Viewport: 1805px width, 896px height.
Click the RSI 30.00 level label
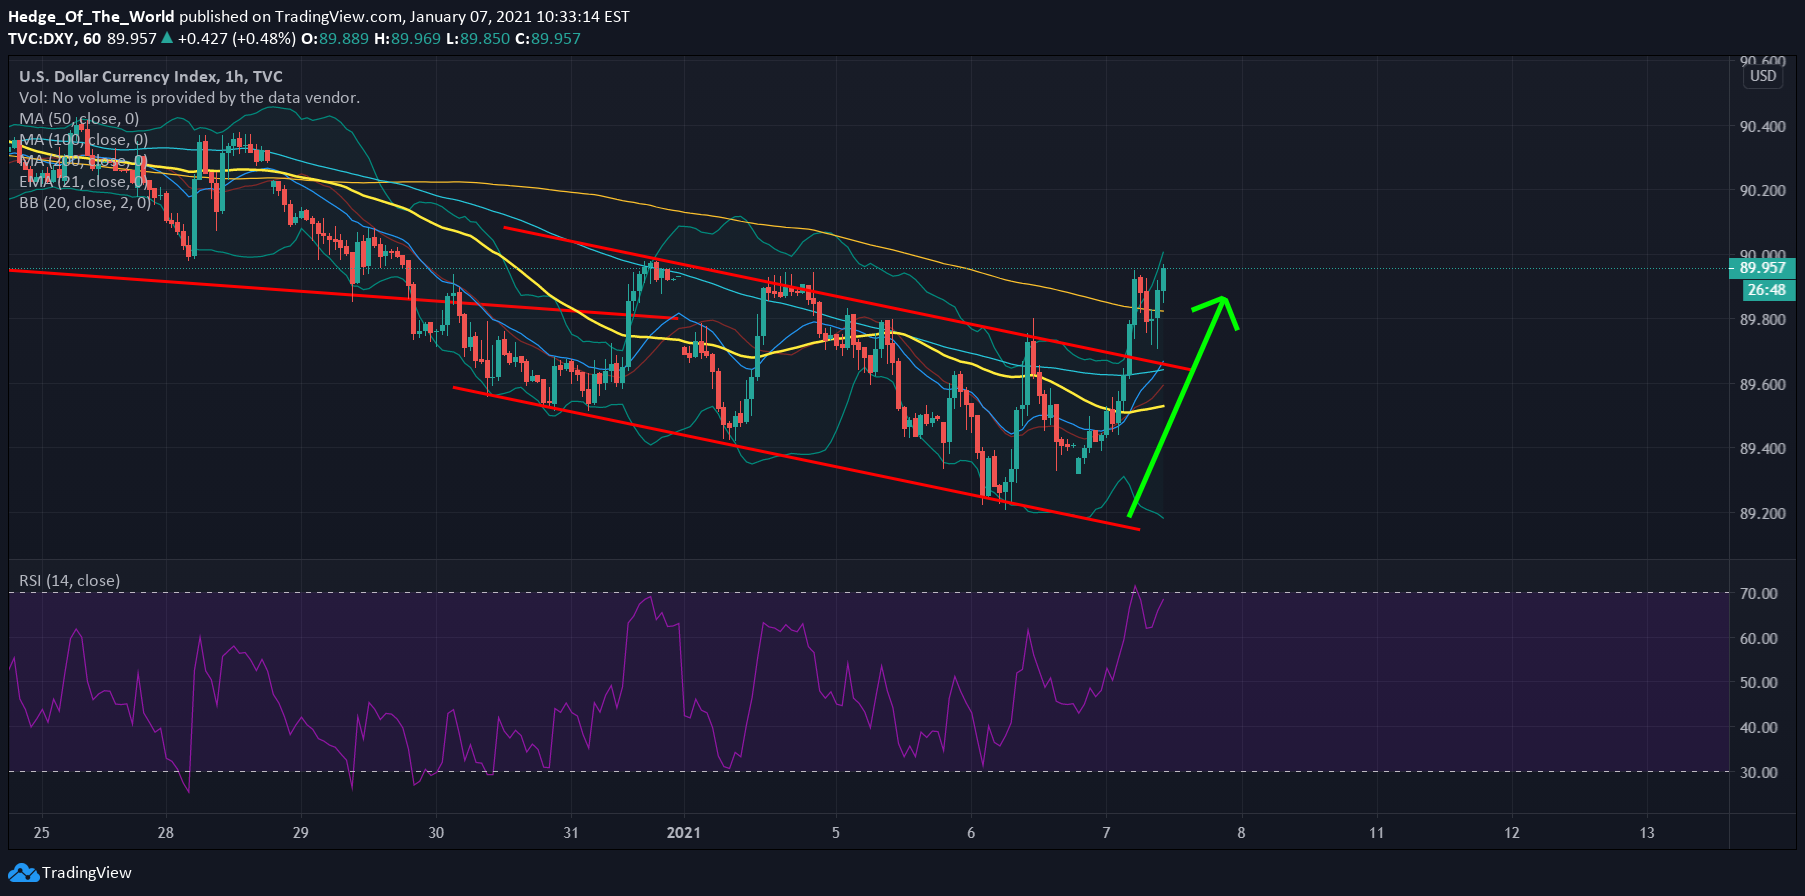pyautogui.click(x=1759, y=772)
